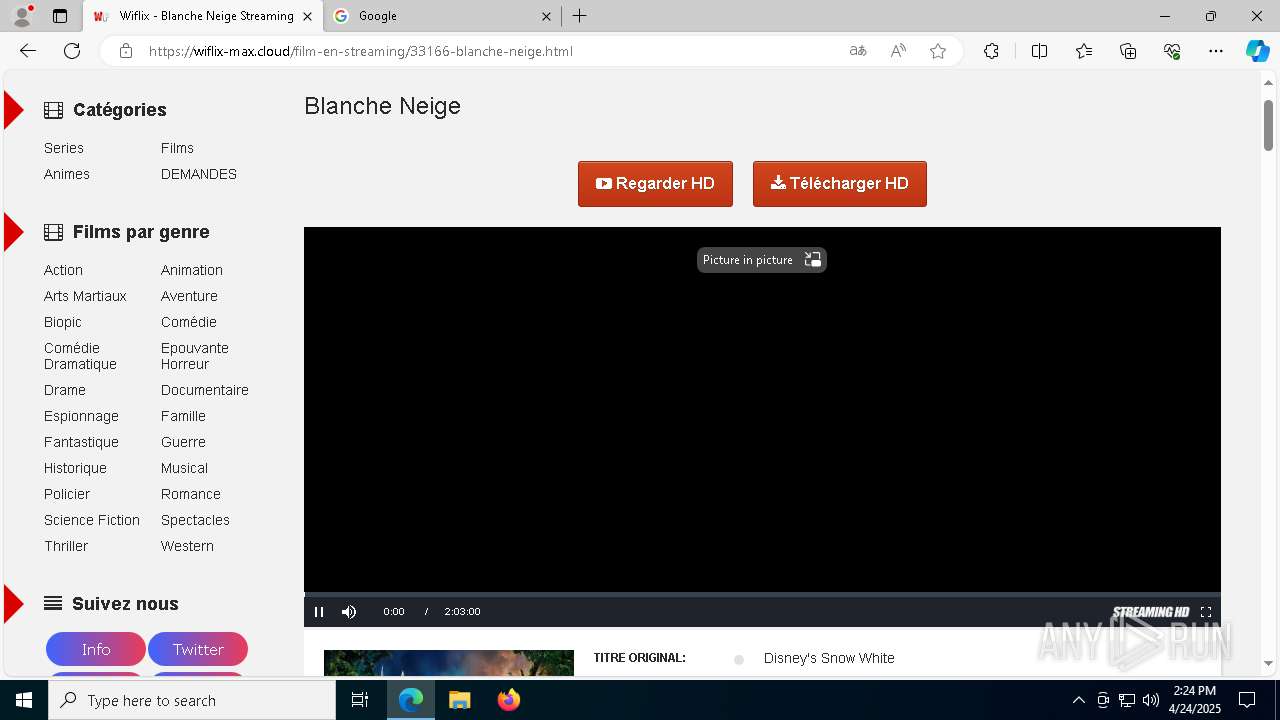Click the Télécharger HD button
Screen dimensions: 1280x720
click(840, 184)
